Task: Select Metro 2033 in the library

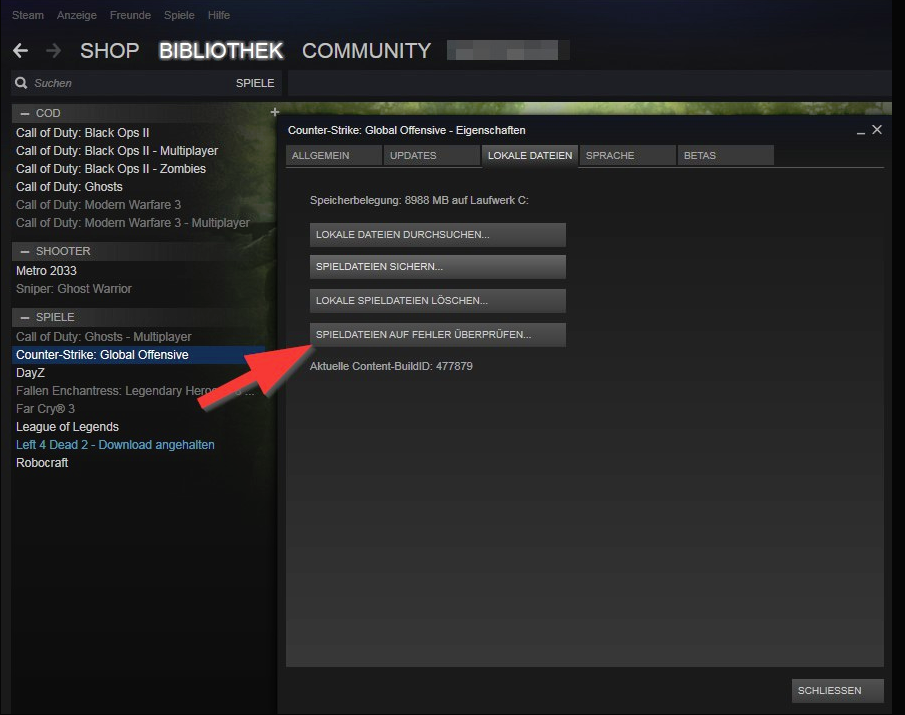Action: point(46,271)
